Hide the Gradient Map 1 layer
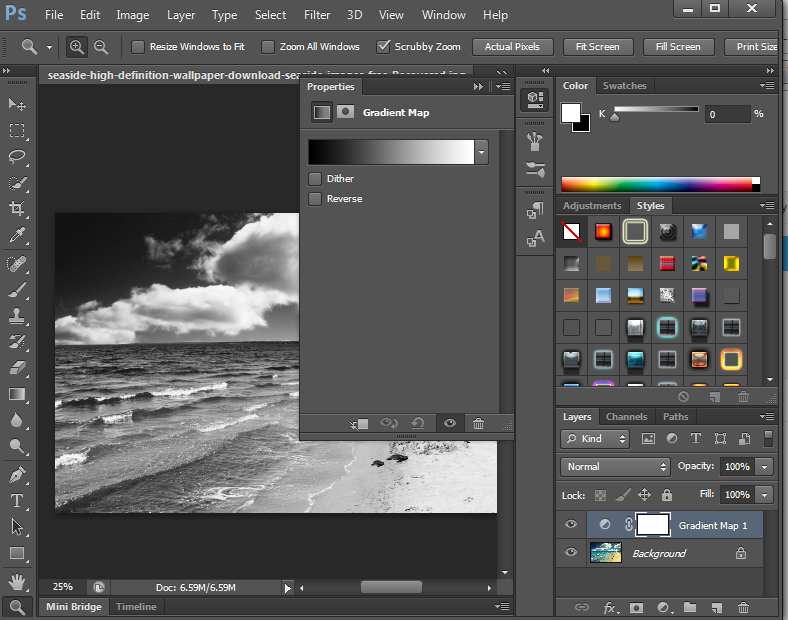The image size is (788, 620). tap(571, 525)
